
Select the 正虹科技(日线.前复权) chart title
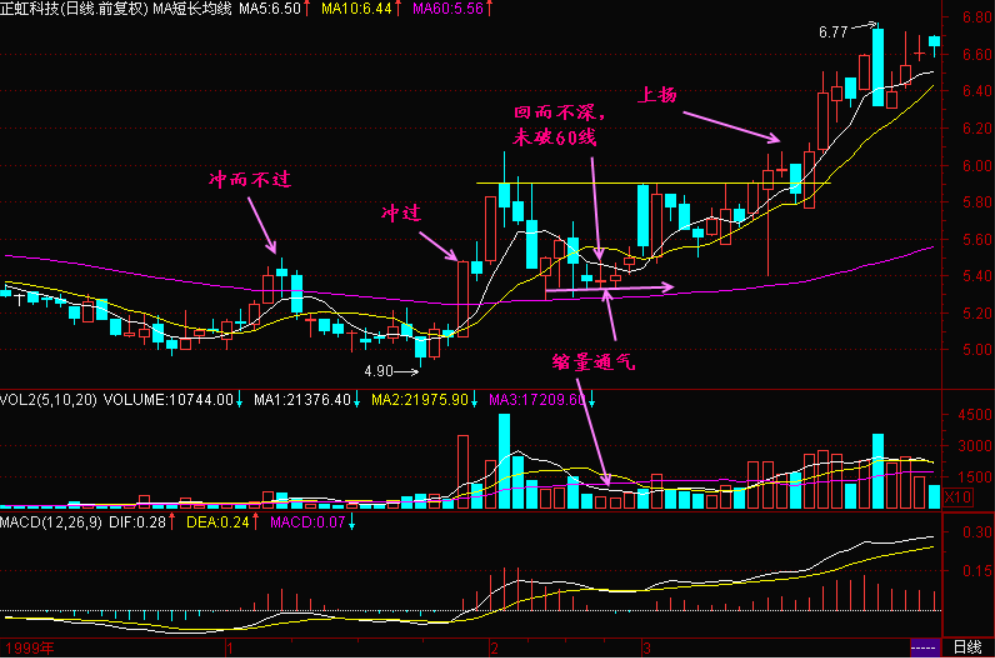[x=75, y=8]
